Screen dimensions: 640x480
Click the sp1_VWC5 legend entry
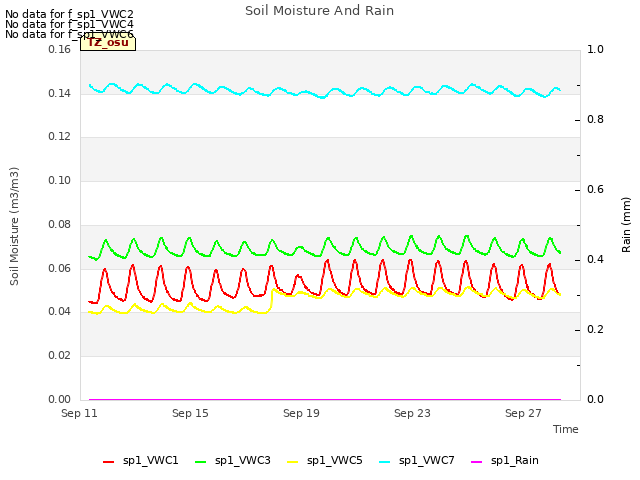click(324, 461)
